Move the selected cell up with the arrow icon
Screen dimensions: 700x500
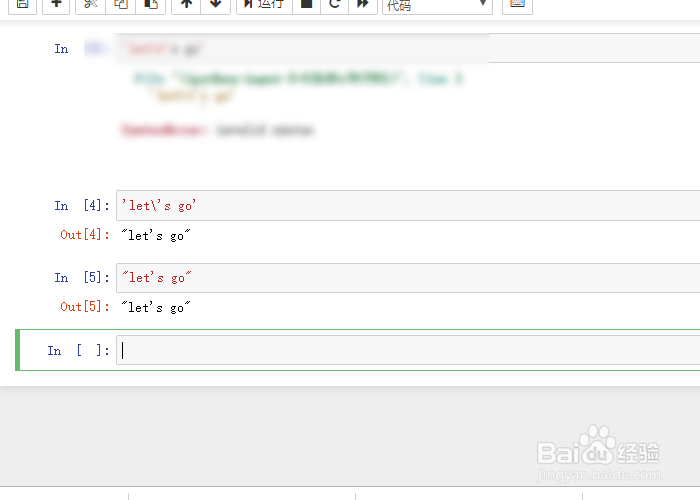pyautogui.click(x=186, y=5)
